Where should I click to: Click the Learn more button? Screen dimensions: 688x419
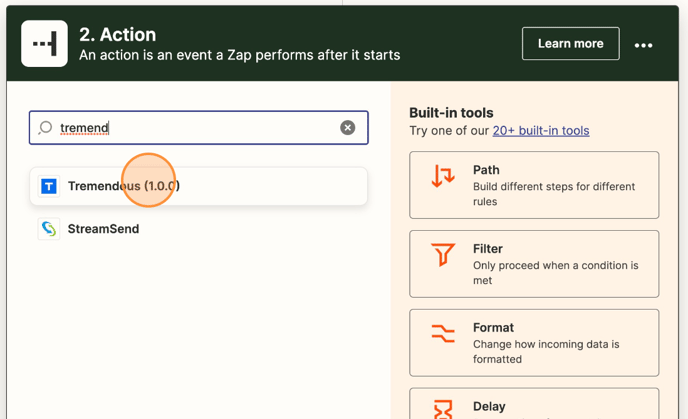tap(570, 43)
